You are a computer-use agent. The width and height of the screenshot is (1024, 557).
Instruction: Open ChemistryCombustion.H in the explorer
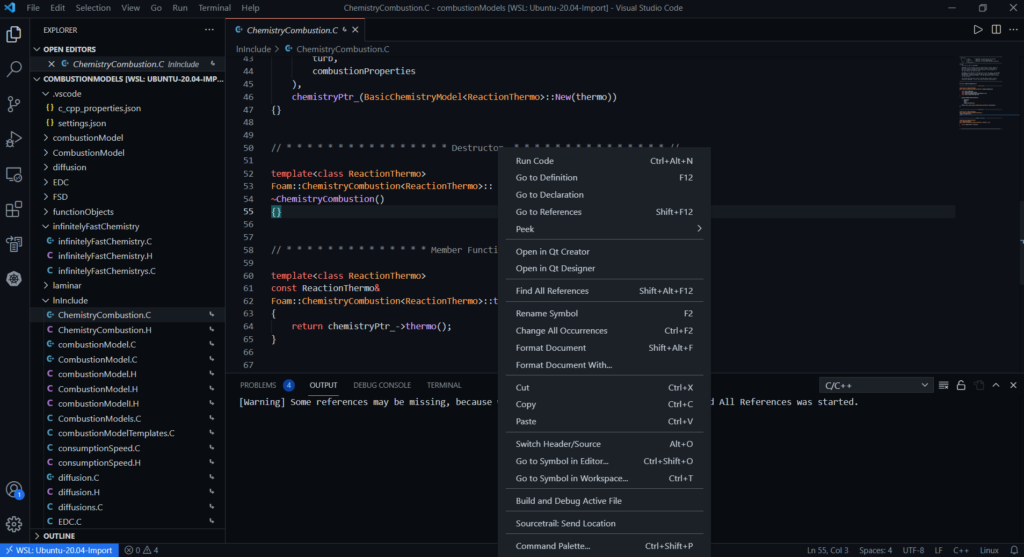point(104,330)
